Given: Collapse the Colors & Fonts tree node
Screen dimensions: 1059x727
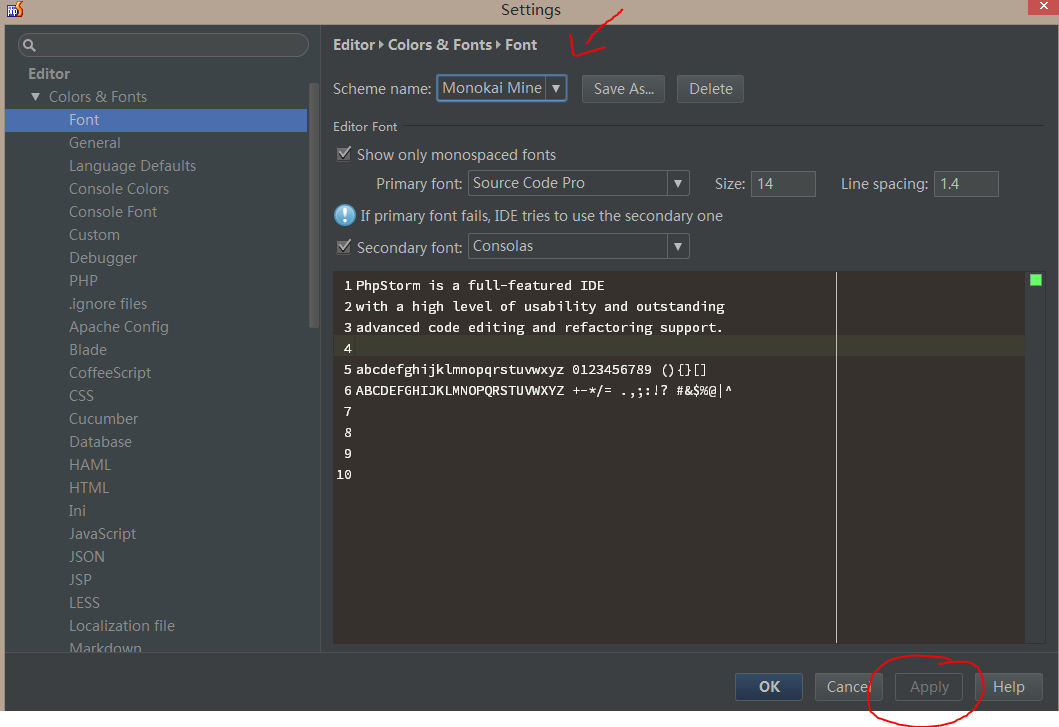Looking at the screenshot, I should point(36,97).
